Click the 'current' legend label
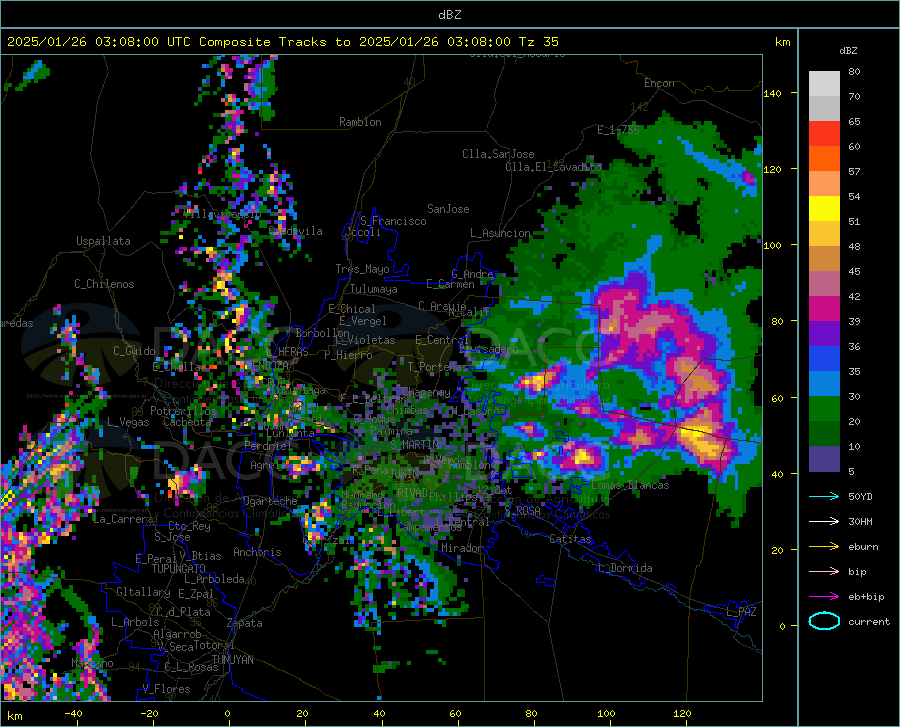 tap(869, 621)
